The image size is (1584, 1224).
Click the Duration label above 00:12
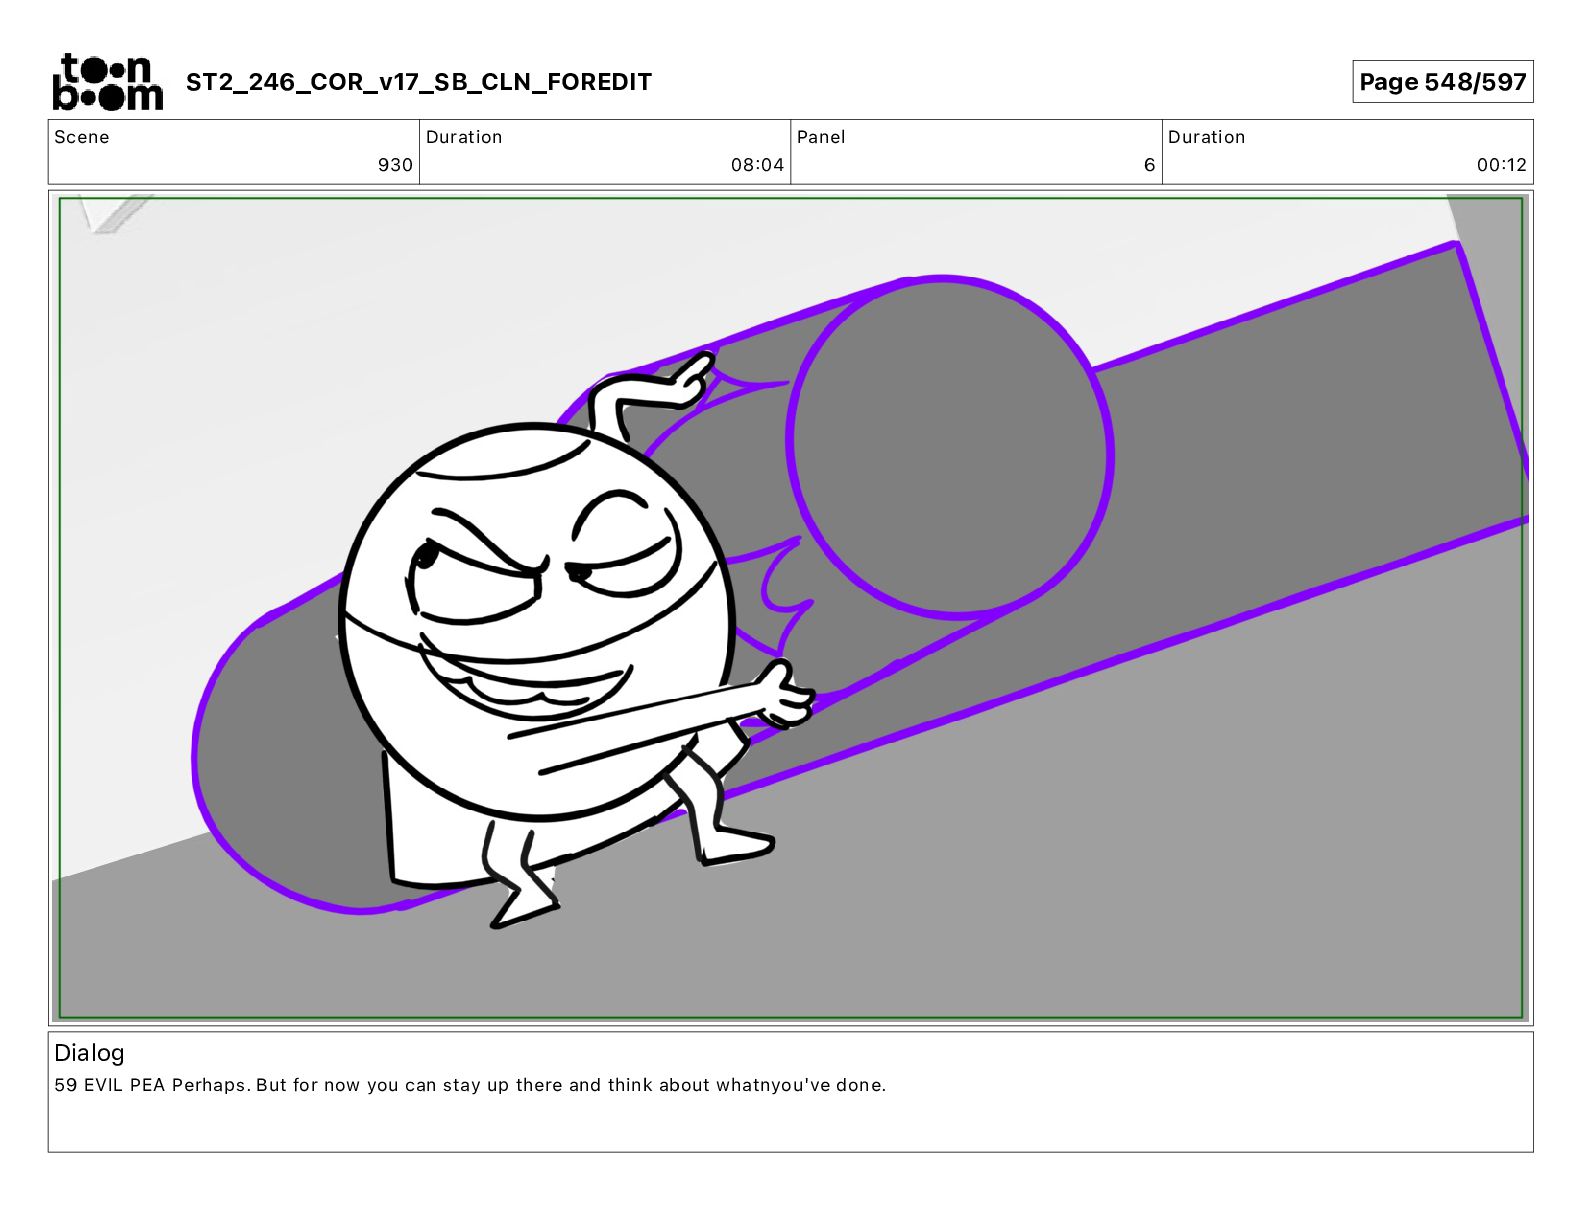(x=1206, y=137)
